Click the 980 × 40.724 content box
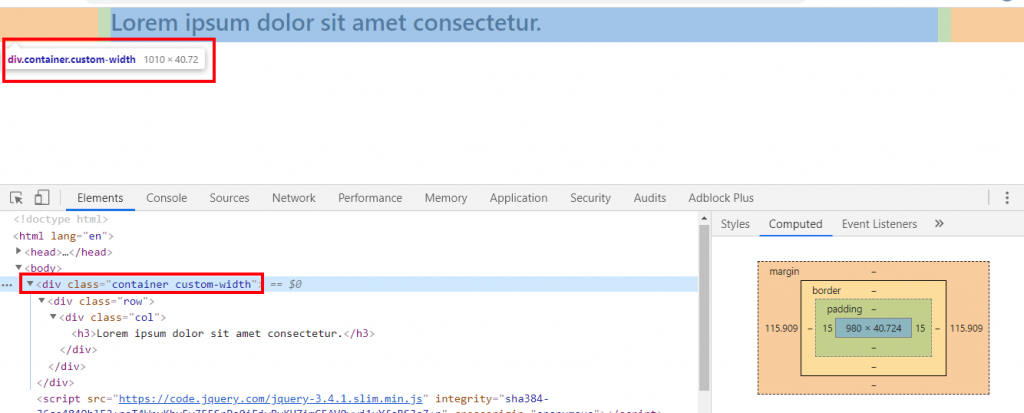This screenshot has height=413, width=1024. click(873, 329)
